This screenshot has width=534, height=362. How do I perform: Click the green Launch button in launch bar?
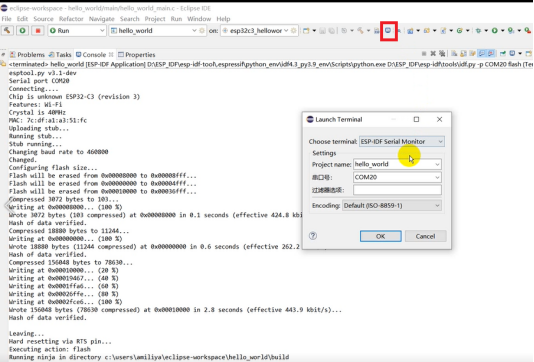pyautogui.click(x=22, y=31)
